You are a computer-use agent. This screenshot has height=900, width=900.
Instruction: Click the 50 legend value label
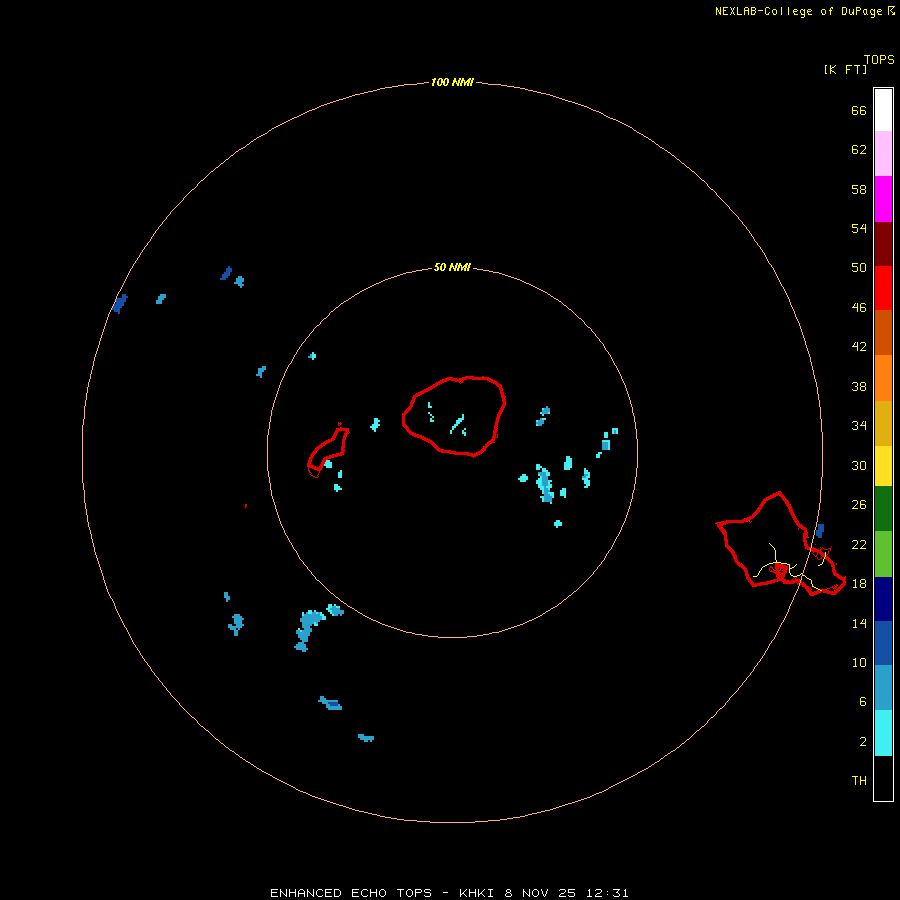[859, 267]
